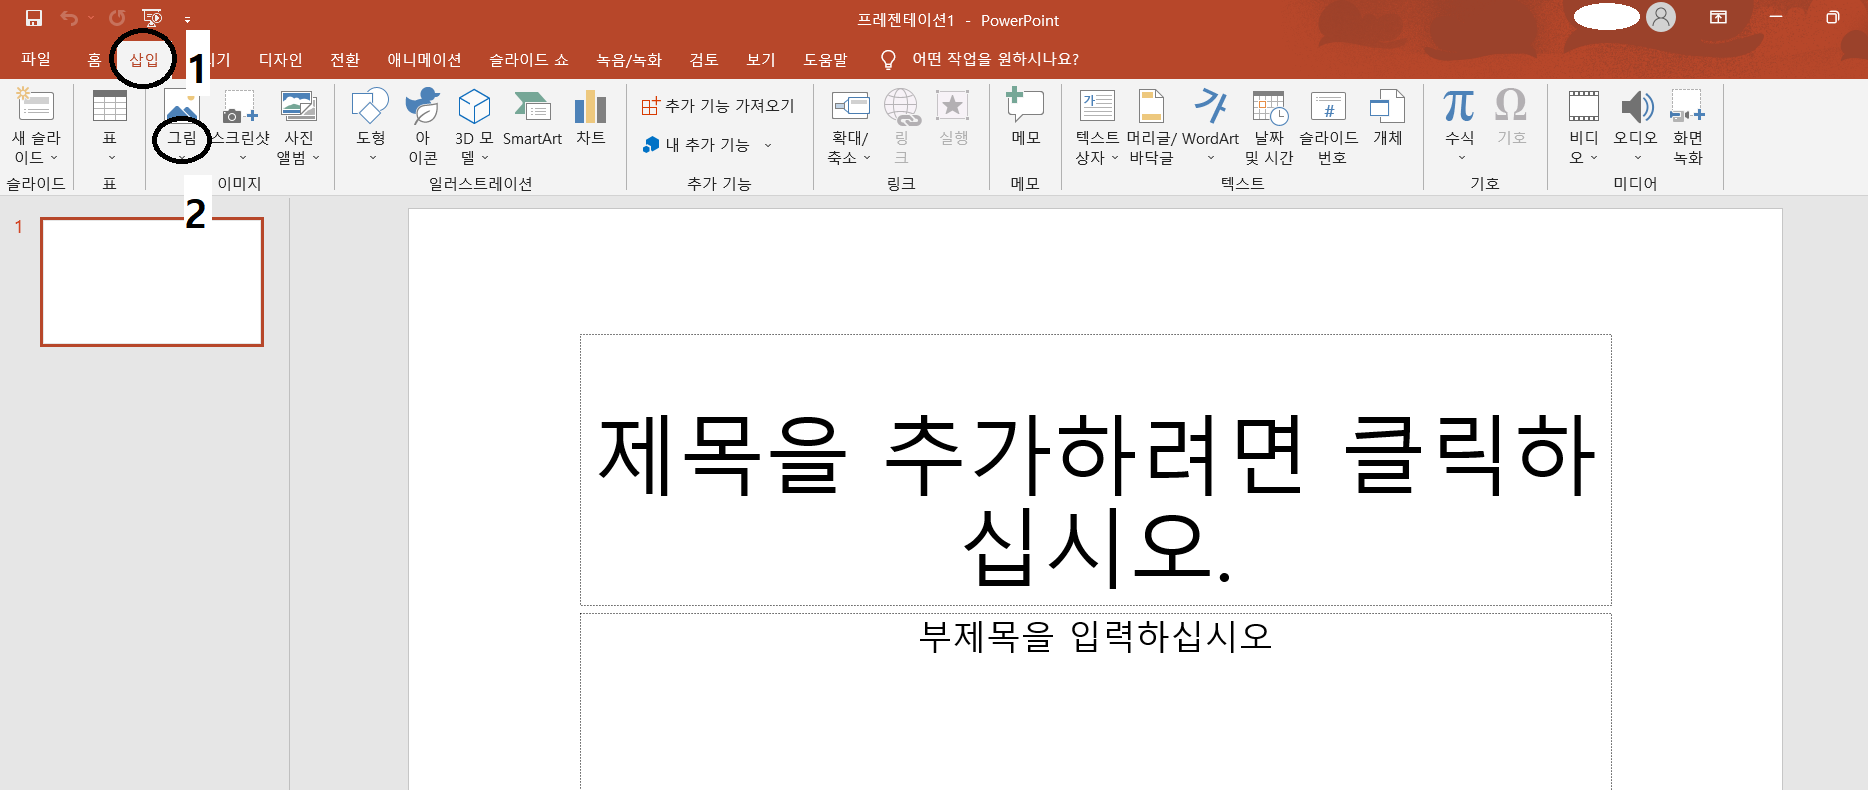Click 내 추가 기능 button
This screenshot has height=790, width=1868.
(x=696, y=145)
